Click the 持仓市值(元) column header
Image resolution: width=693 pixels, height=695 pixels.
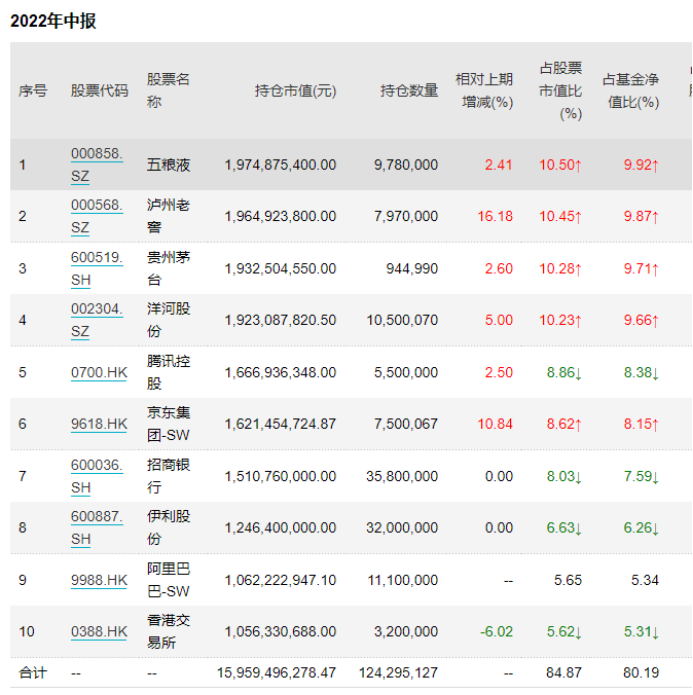[295, 90]
